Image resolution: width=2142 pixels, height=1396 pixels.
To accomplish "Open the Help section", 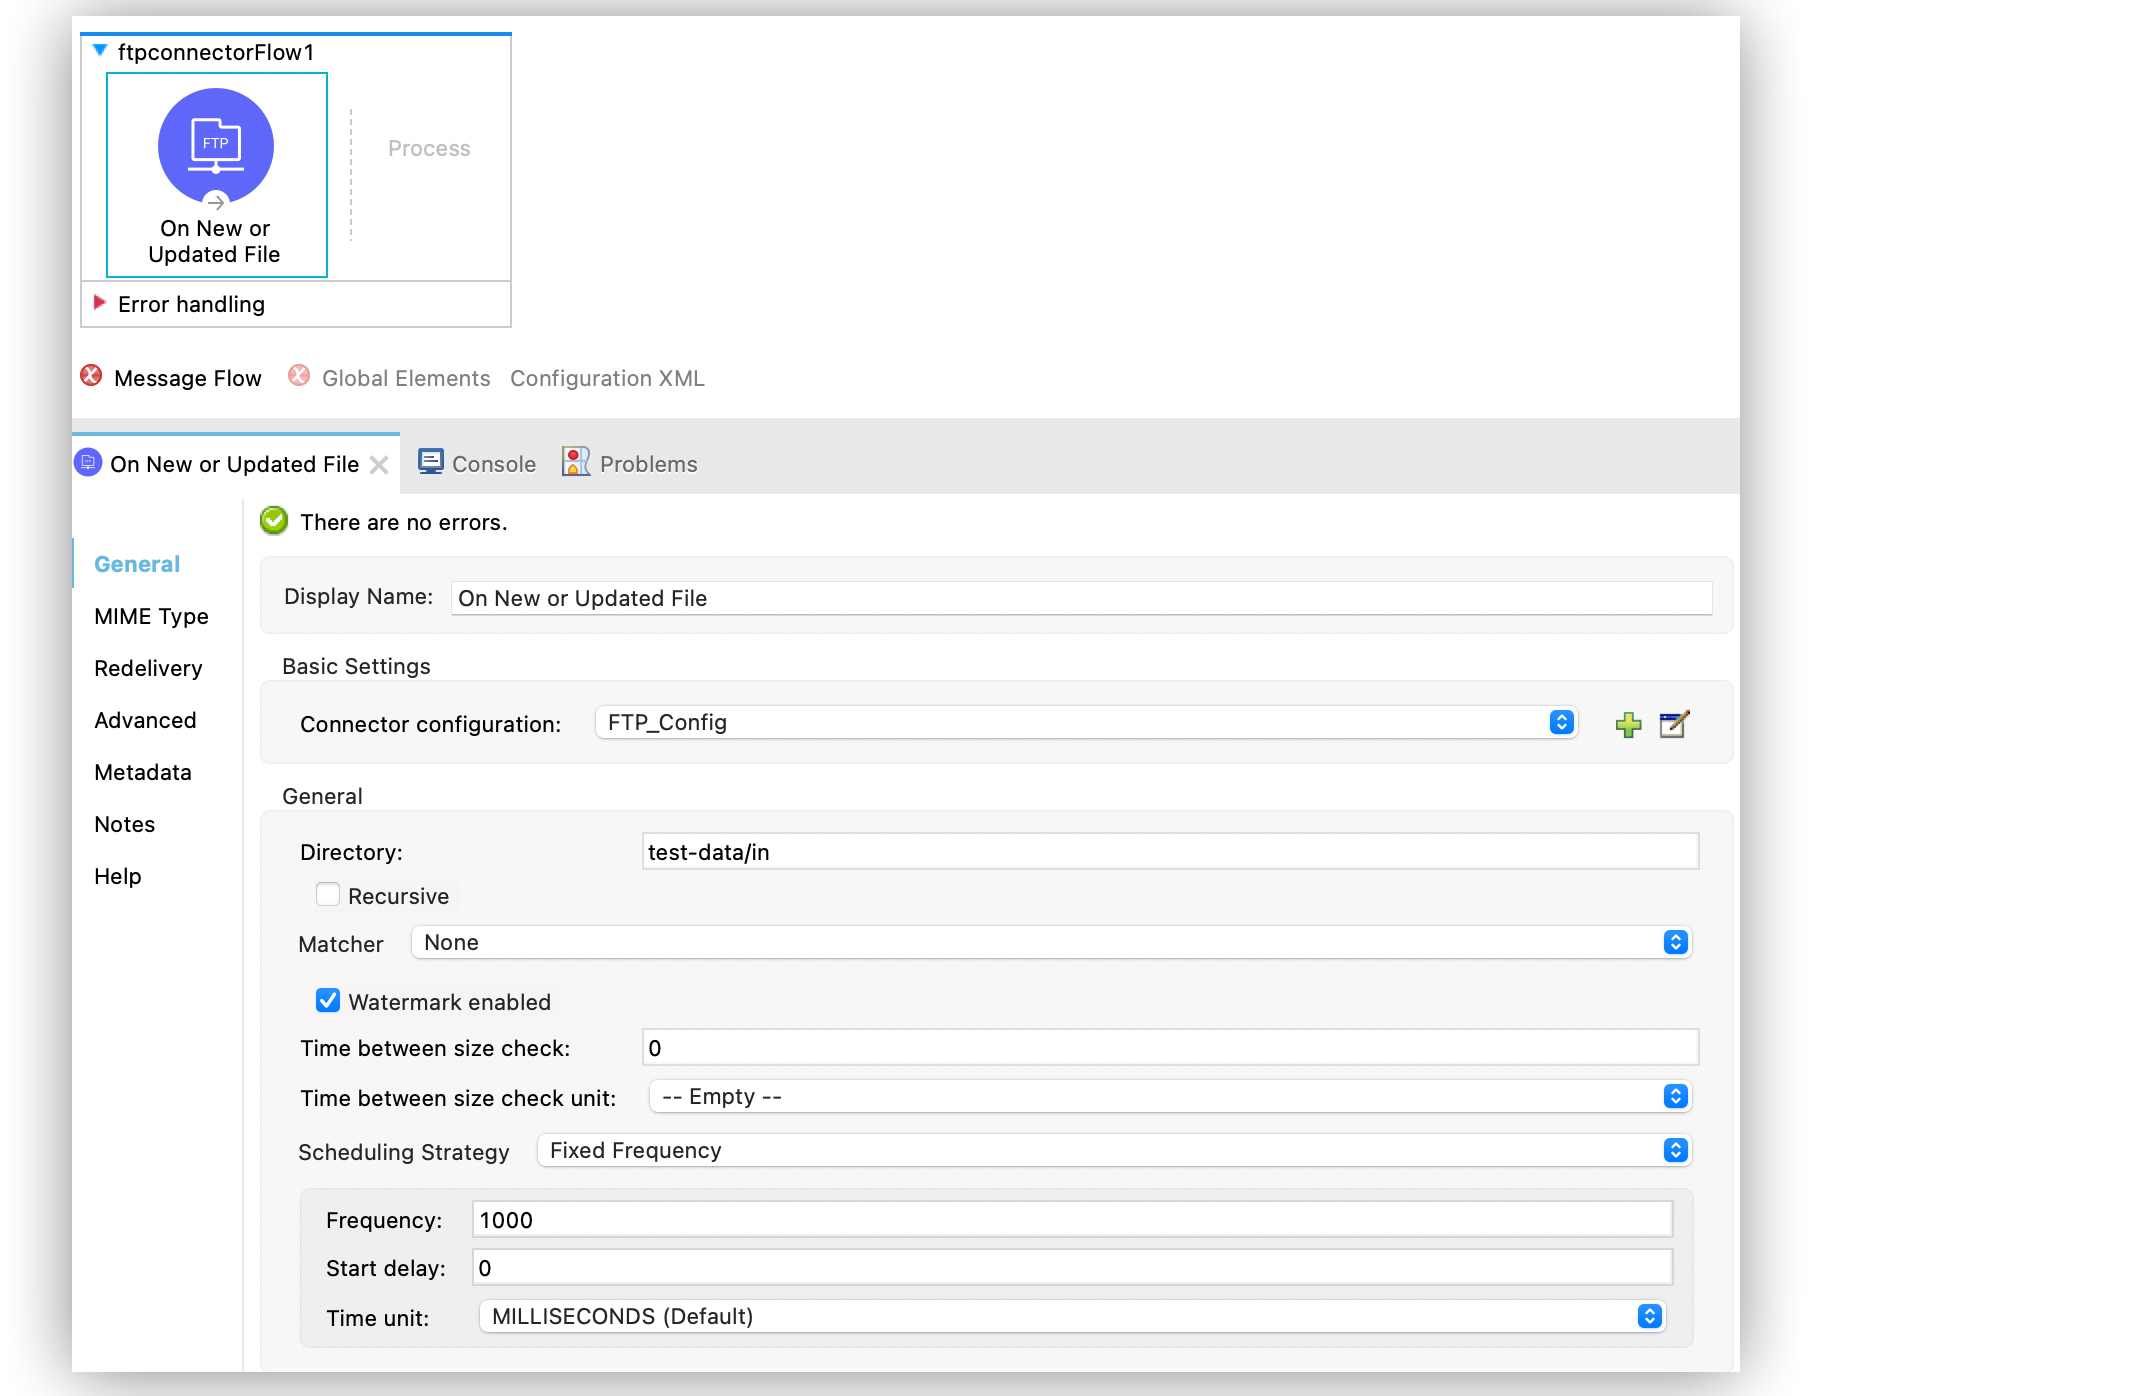I will tap(118, 876).
